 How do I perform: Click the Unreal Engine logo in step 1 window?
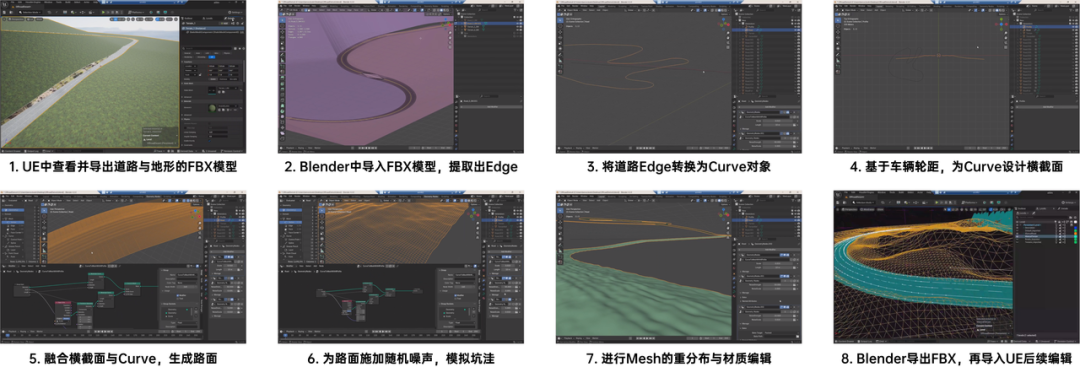(5, 5)
